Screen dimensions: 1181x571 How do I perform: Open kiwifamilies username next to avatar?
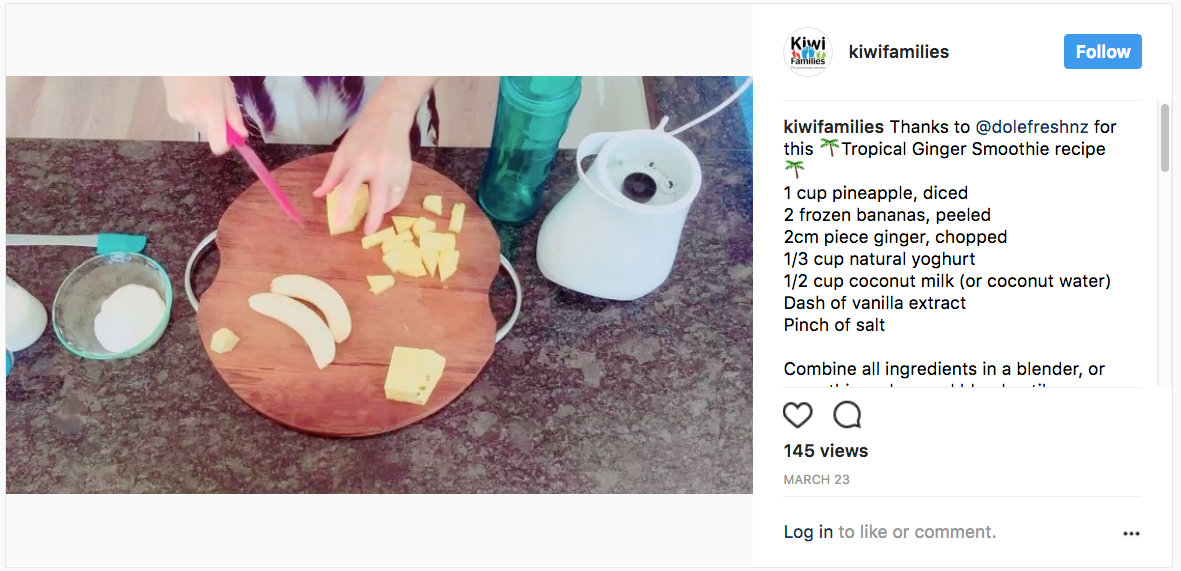click(898, 52)
